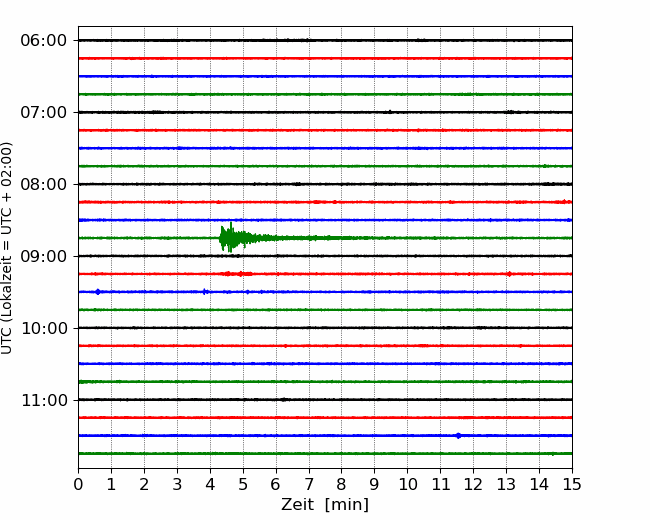Click the 08:00 time axis label
The height and width of the screenshot is (520, 650).
44,185
